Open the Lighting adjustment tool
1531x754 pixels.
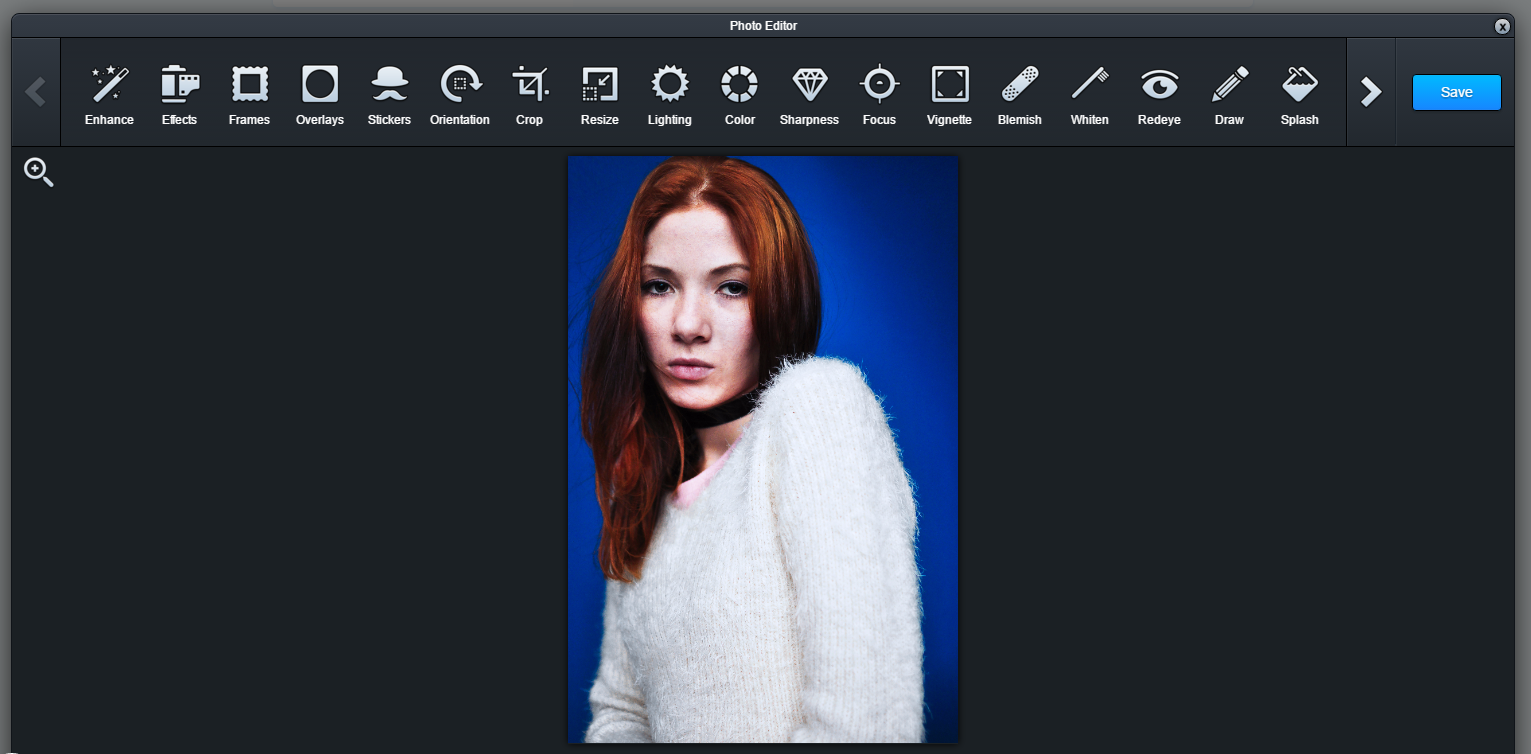[x=669, y=94]
